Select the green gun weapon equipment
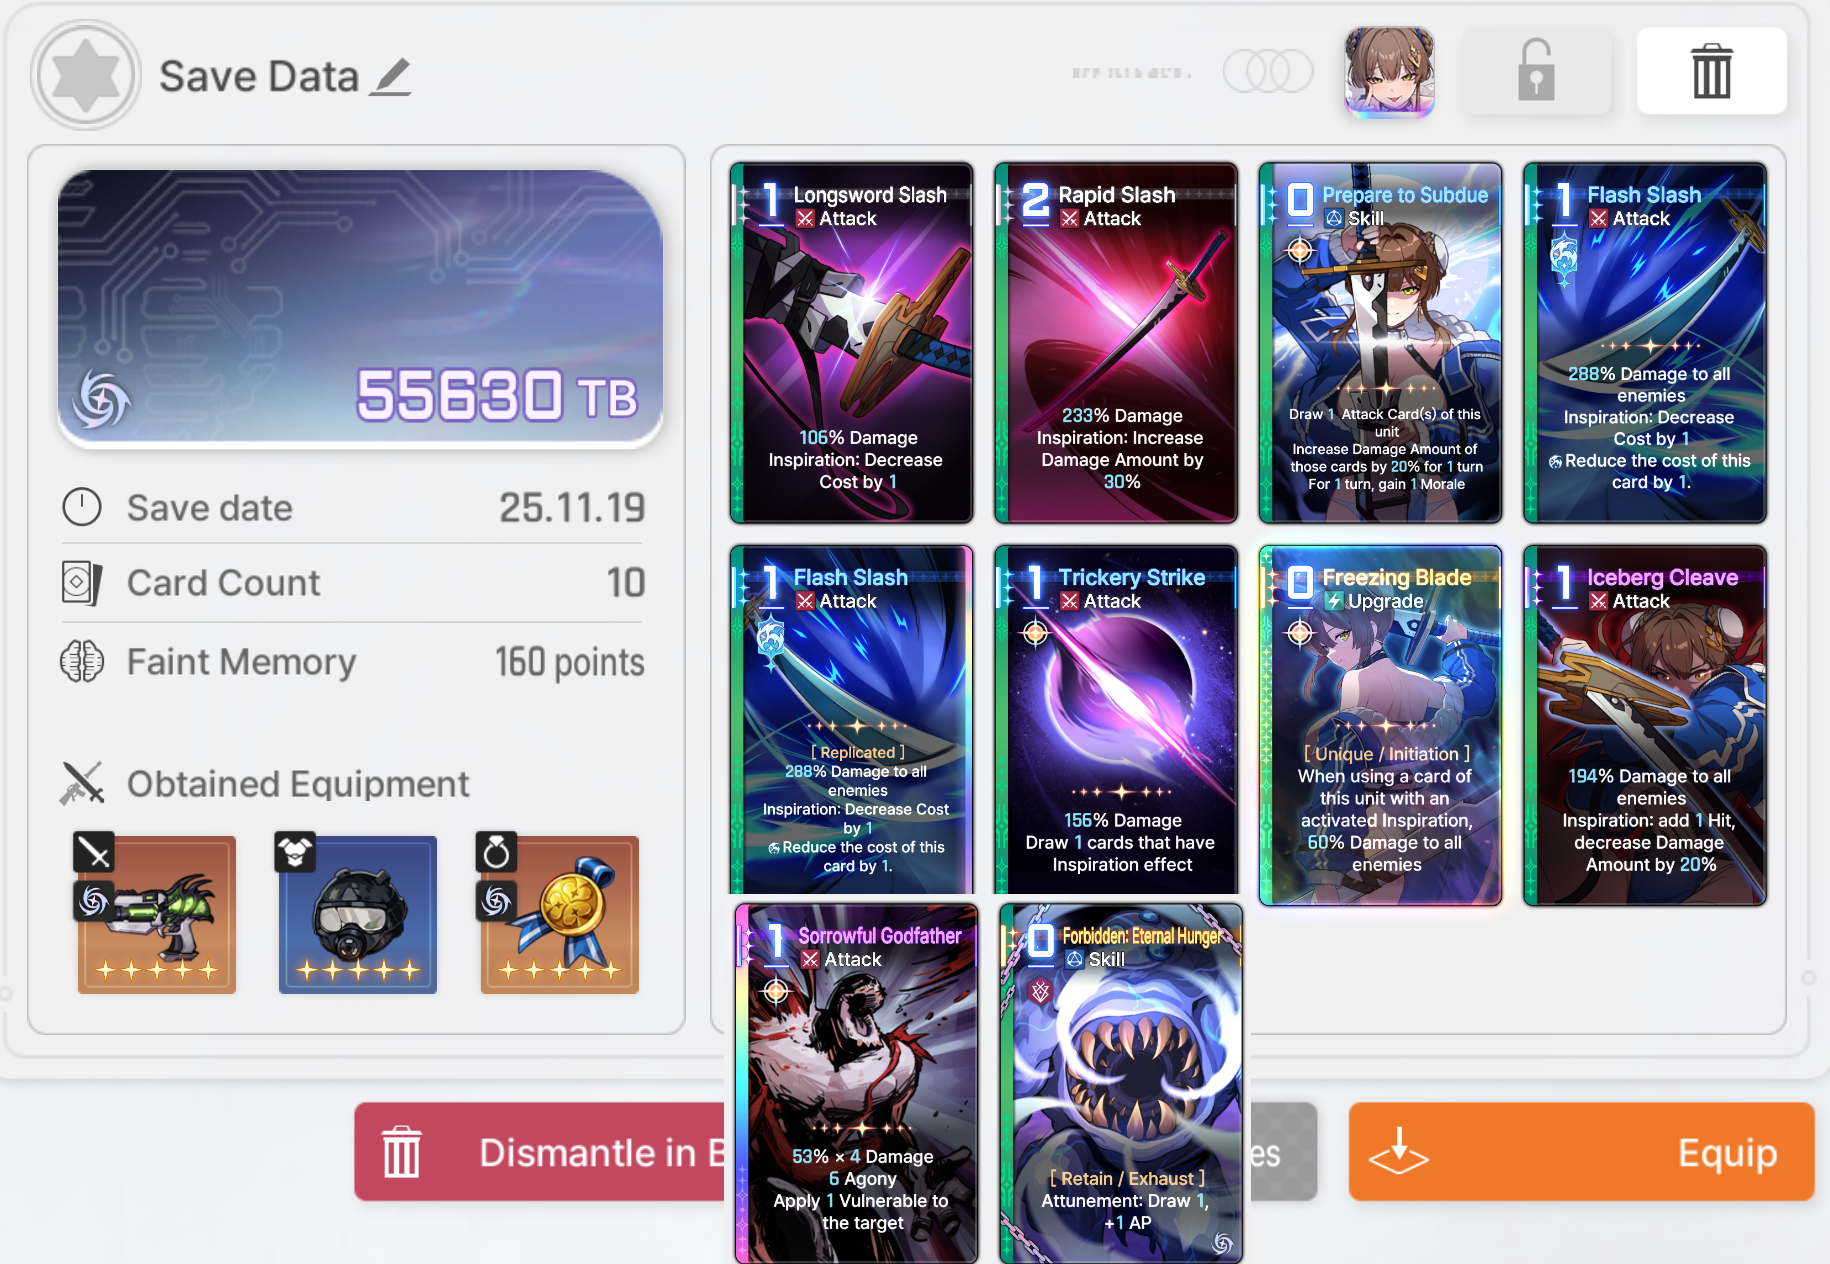Screen dimensions: 1830x1264 [x=157, y=914]
